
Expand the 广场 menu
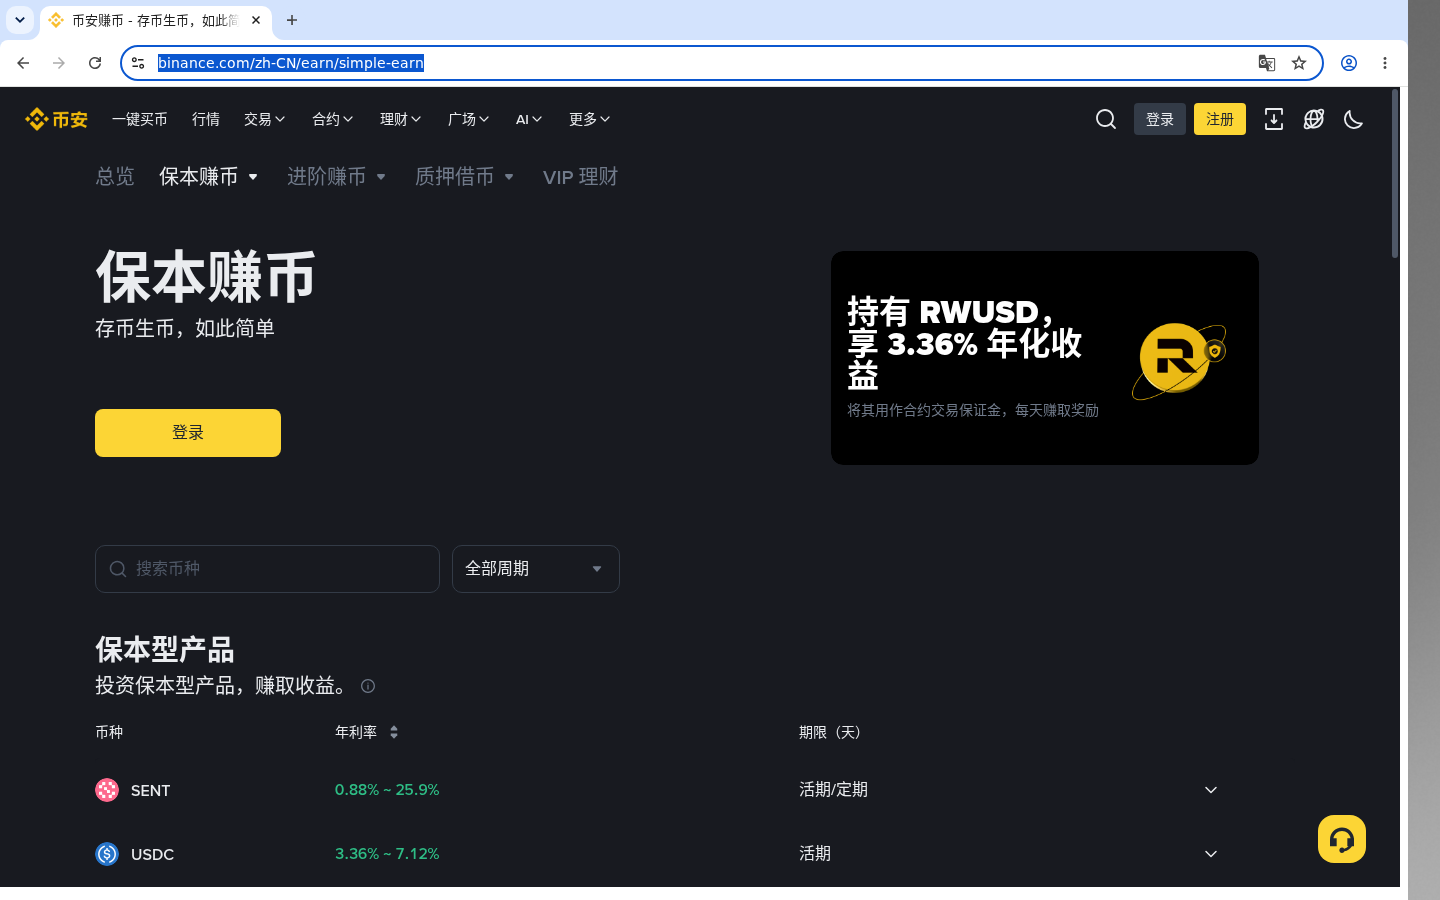[469, 119]
